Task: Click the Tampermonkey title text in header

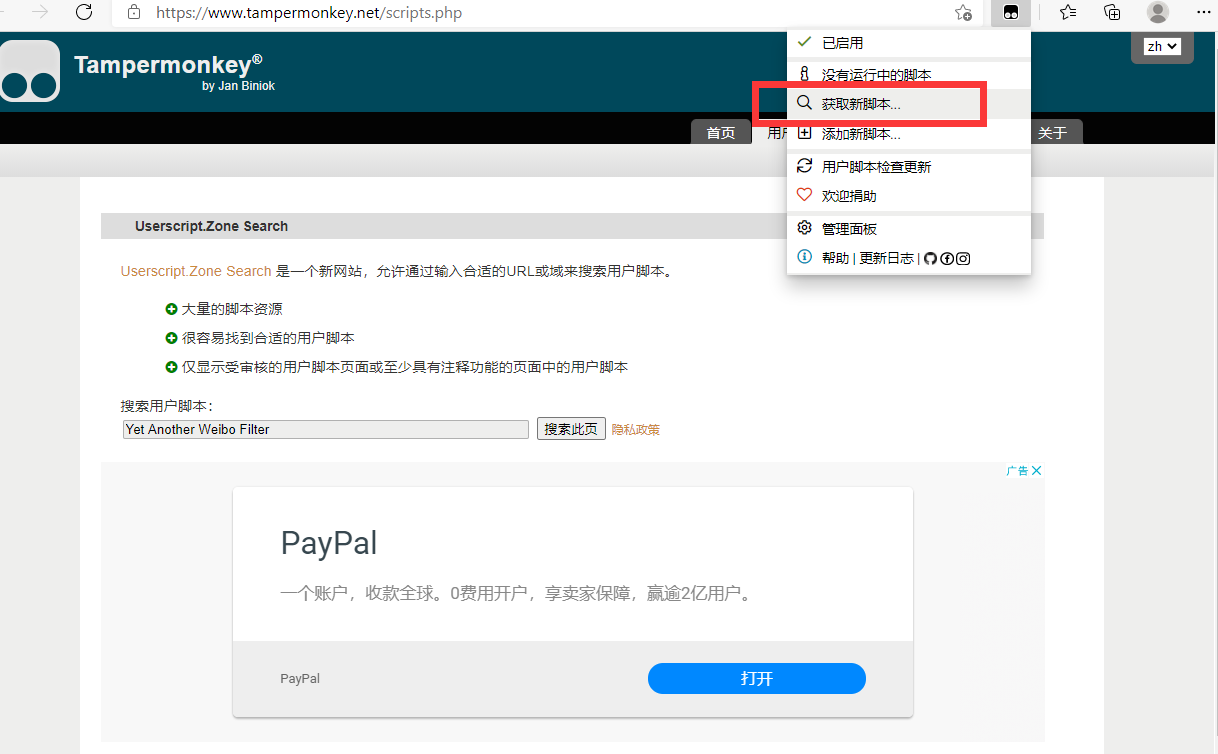Action: click(x=168, y=65)
